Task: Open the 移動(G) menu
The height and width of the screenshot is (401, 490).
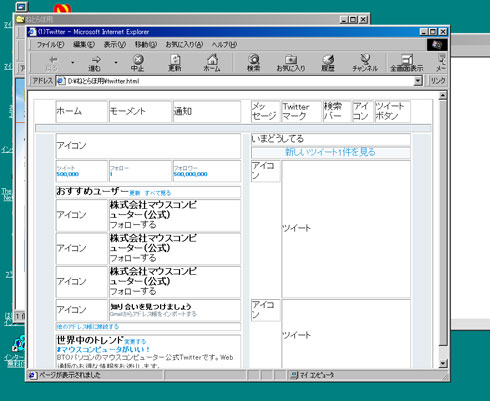Action: 145,45
